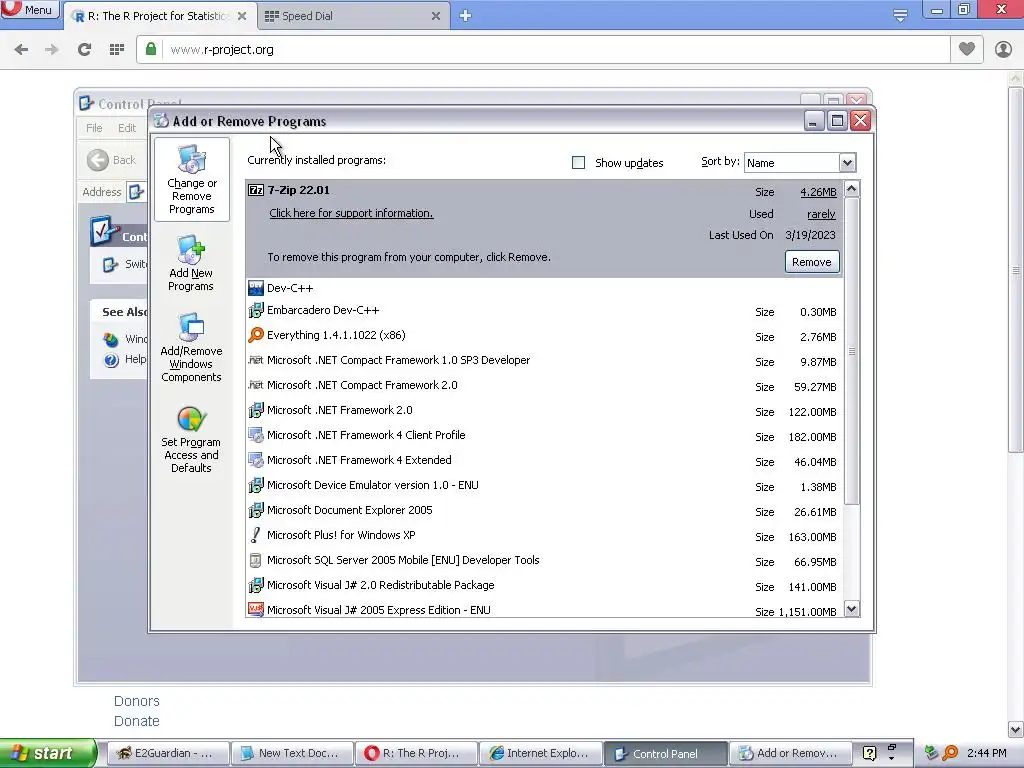The image size is (1024, 768).
Task: Select the Dev-C++ entry name
Action: coord(290,288)
